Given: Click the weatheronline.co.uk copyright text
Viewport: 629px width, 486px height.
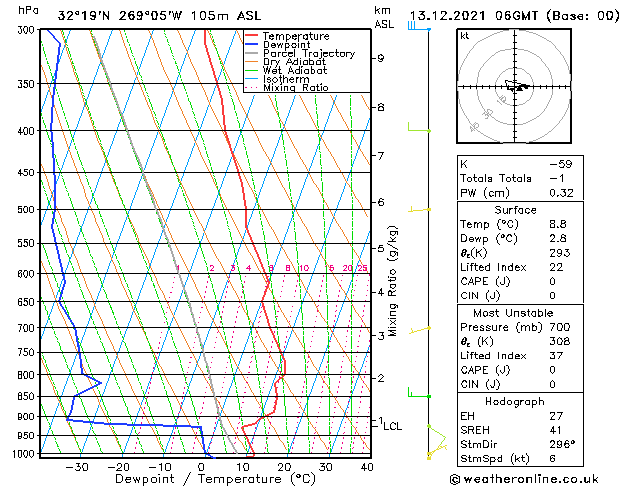Looking at the screenshot, I should click(524, 479).
